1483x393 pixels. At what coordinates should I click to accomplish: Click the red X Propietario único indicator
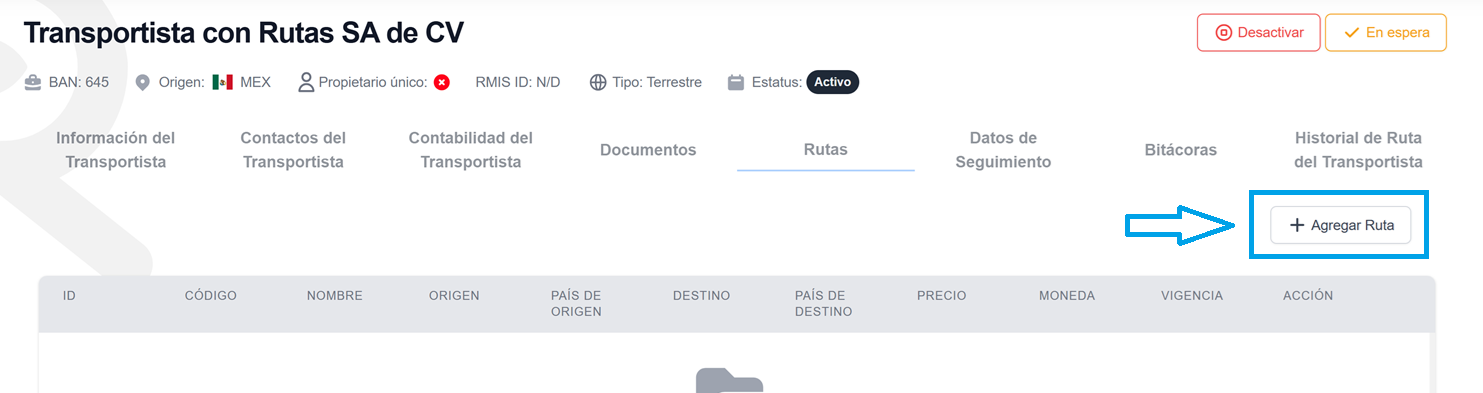click(441, 82)
